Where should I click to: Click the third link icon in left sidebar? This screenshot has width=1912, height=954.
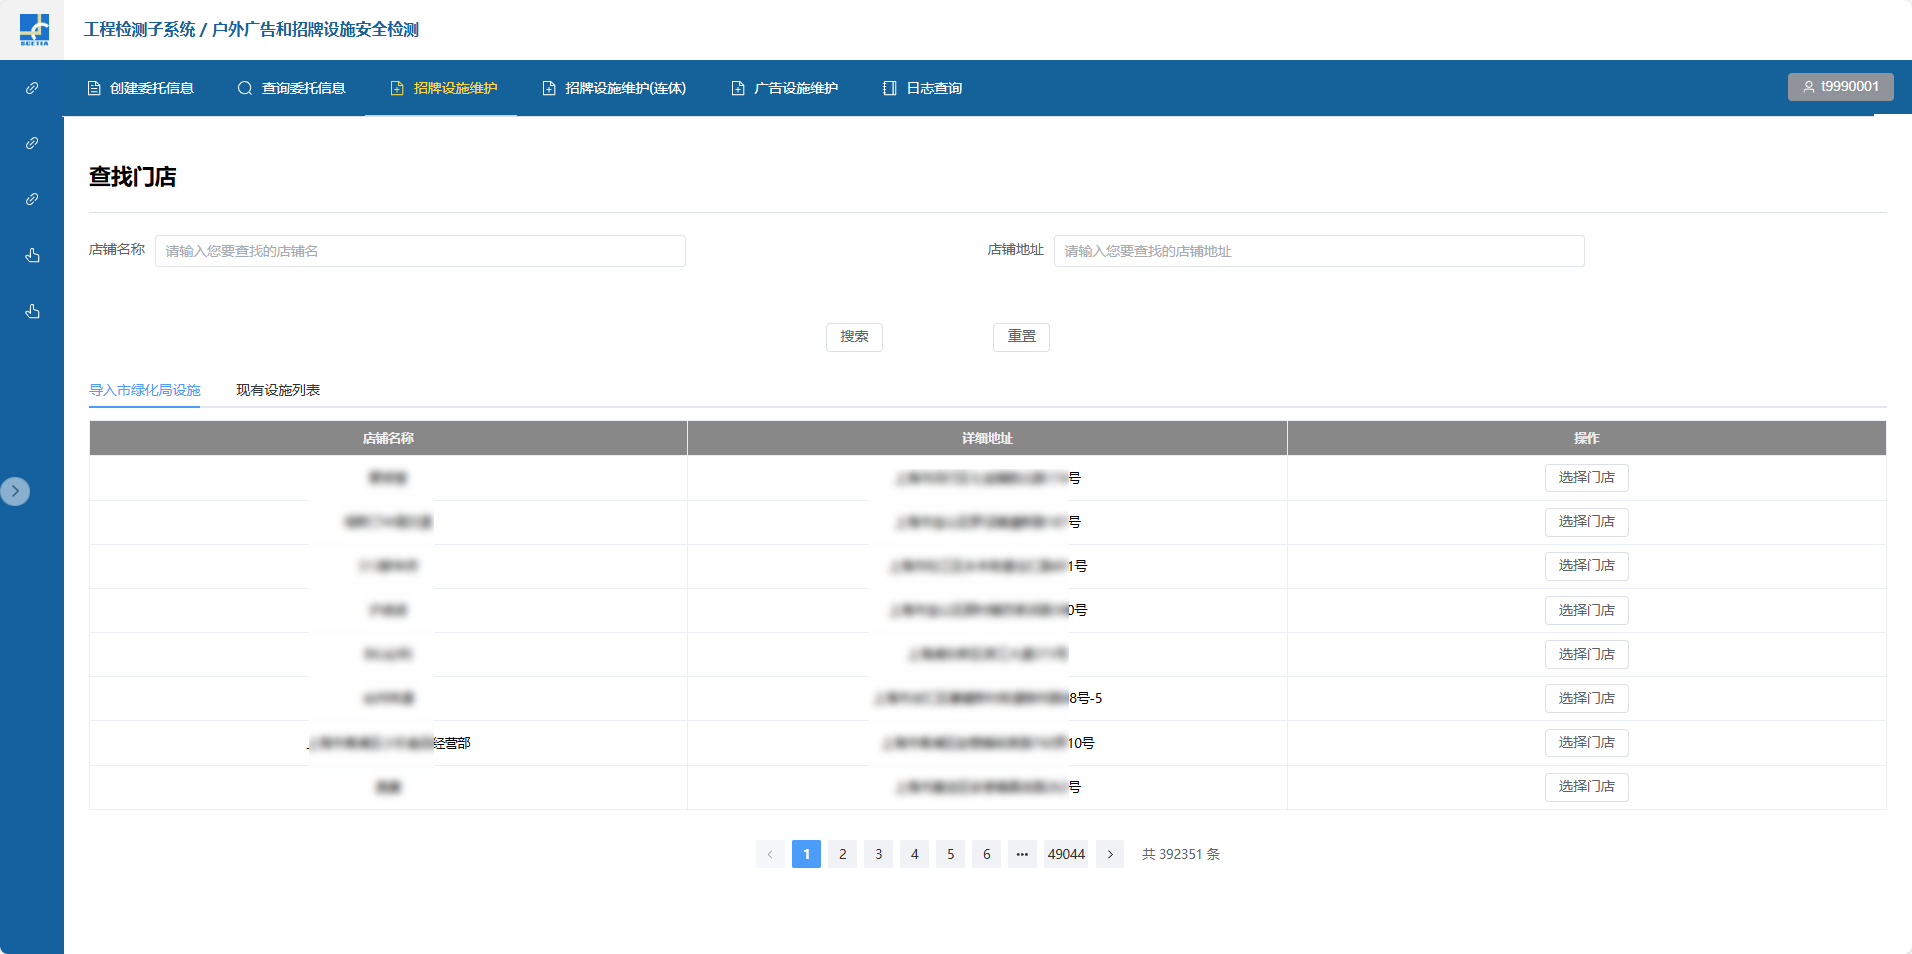pos(32,199)
